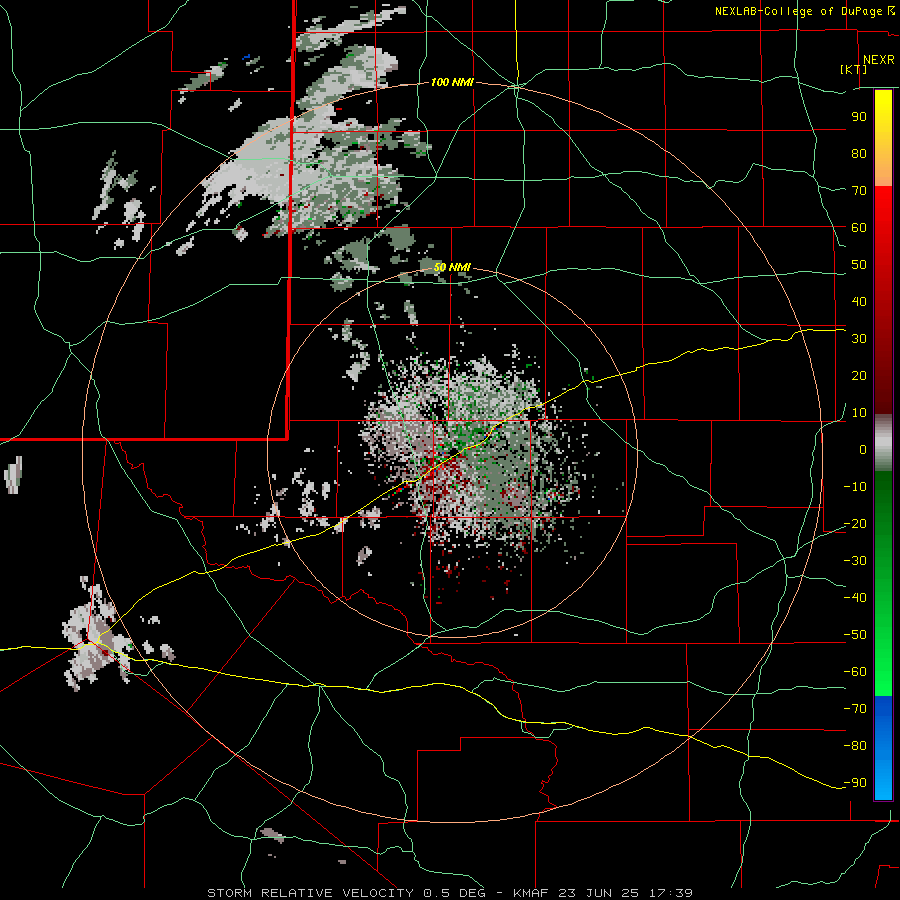
Task: Click the "50 NMI" range ring label
Action: pyautogui.click(x=452, y=267)
